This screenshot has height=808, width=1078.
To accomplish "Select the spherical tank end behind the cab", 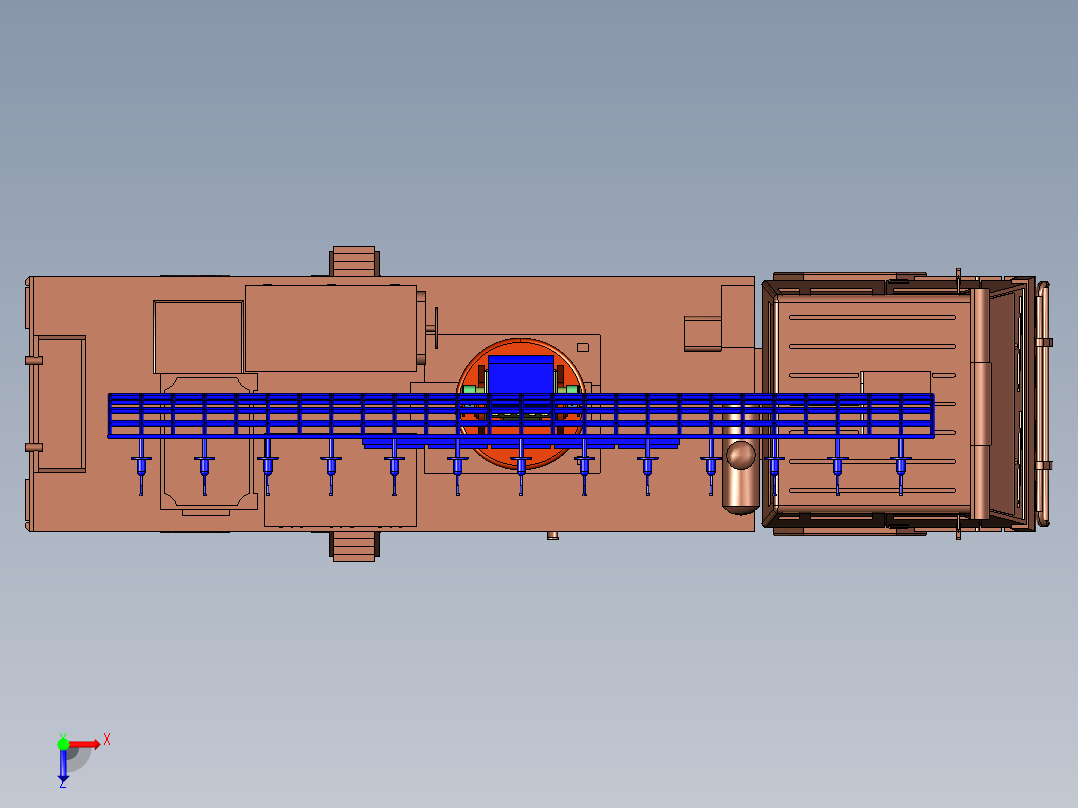I will pyautogui.click(x=740, y=455).
